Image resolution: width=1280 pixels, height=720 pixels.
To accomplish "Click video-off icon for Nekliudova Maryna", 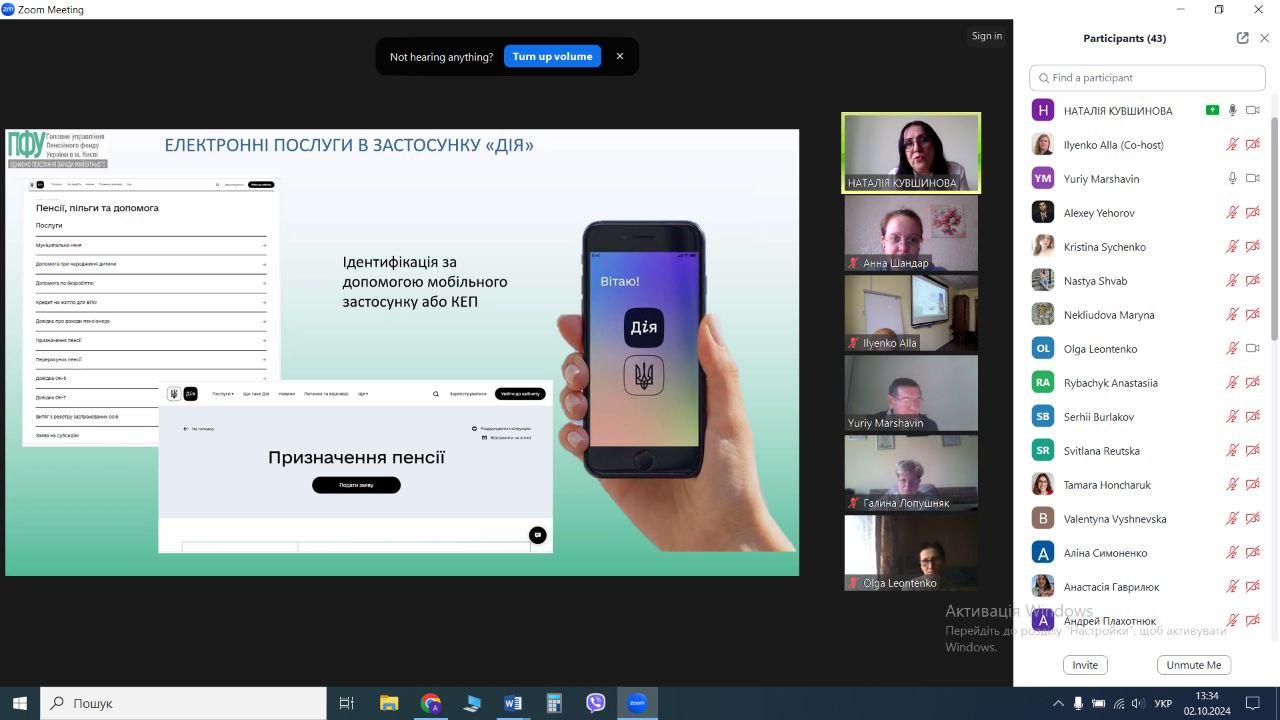I will [1252, 314].
